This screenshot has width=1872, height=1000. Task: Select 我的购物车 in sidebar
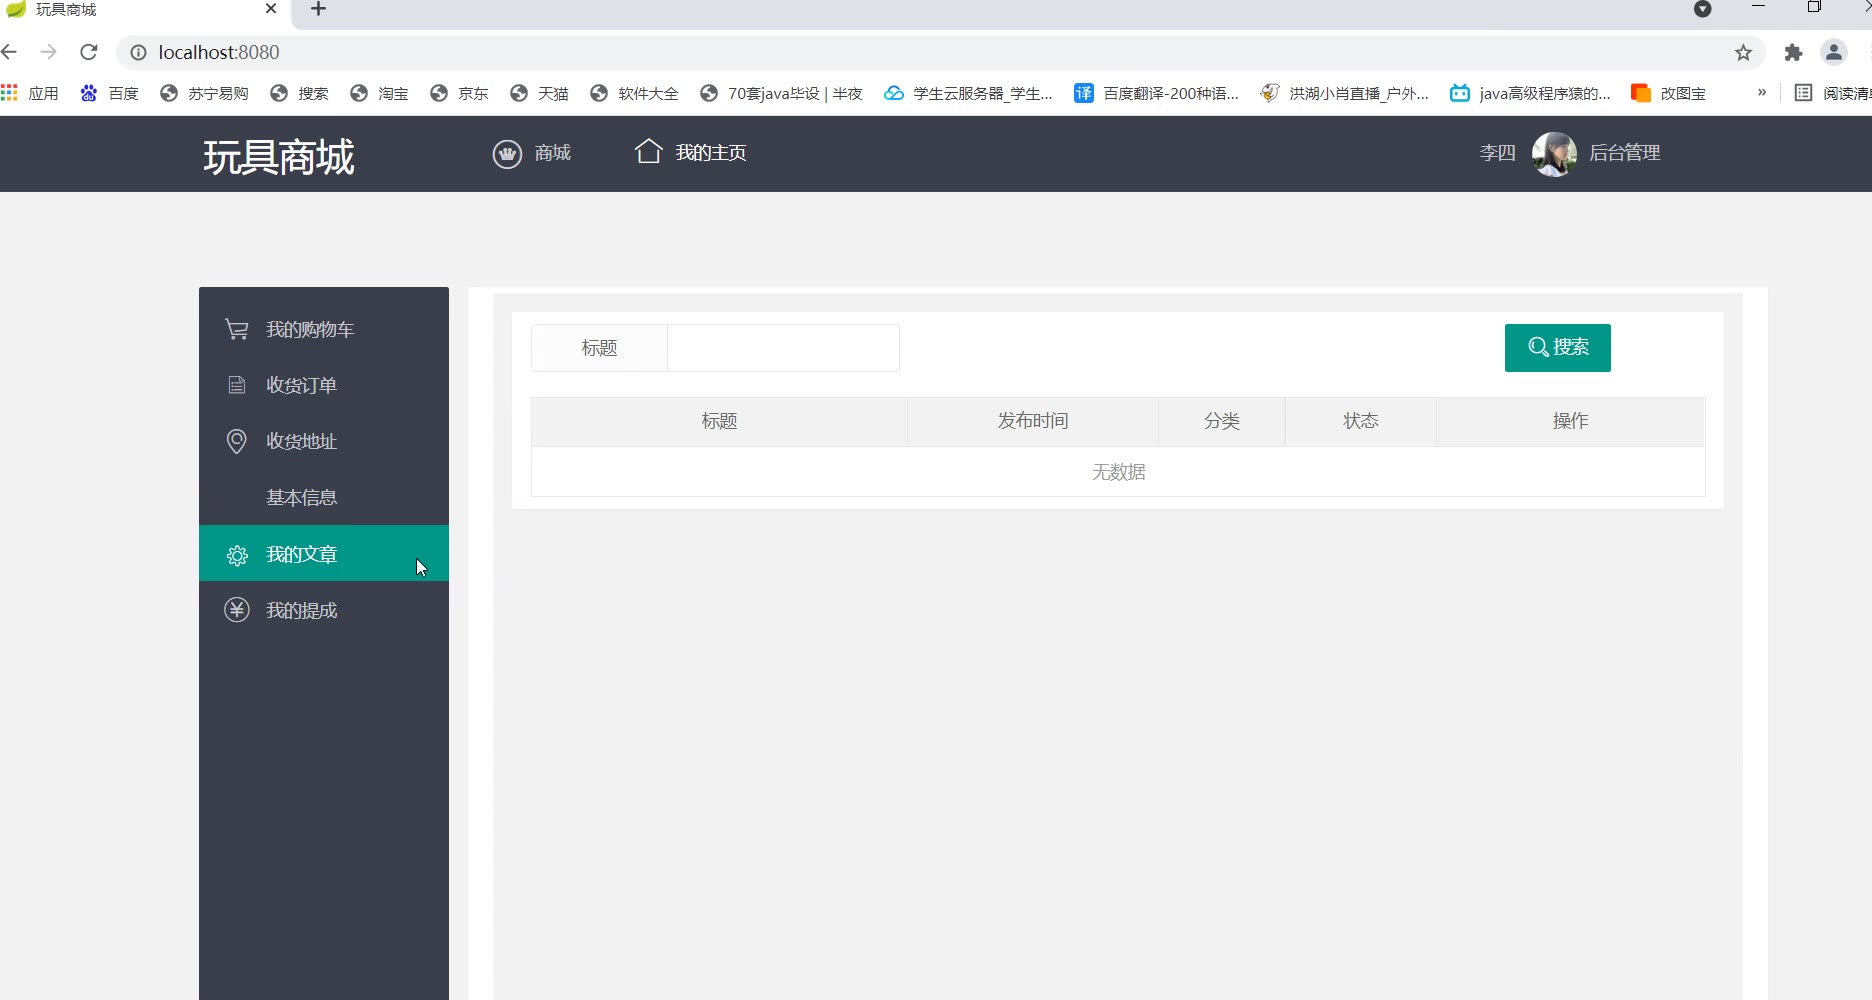324,329
